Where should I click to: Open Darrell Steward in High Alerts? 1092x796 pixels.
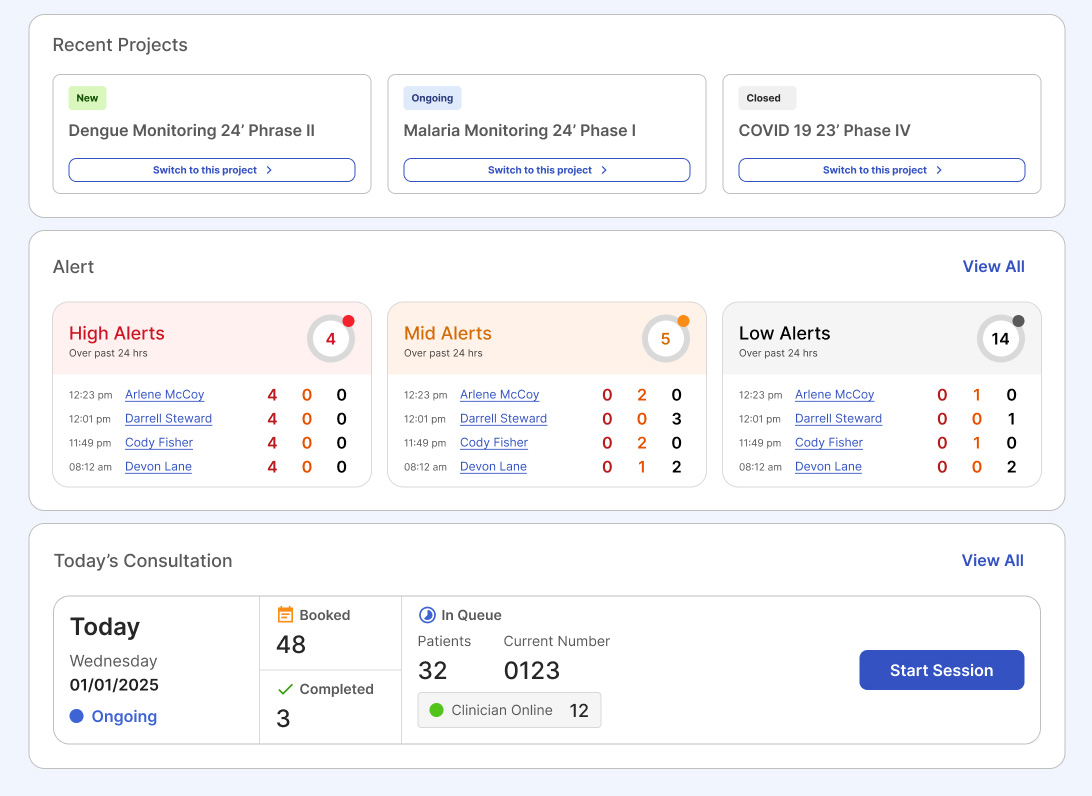click(169, 419)
